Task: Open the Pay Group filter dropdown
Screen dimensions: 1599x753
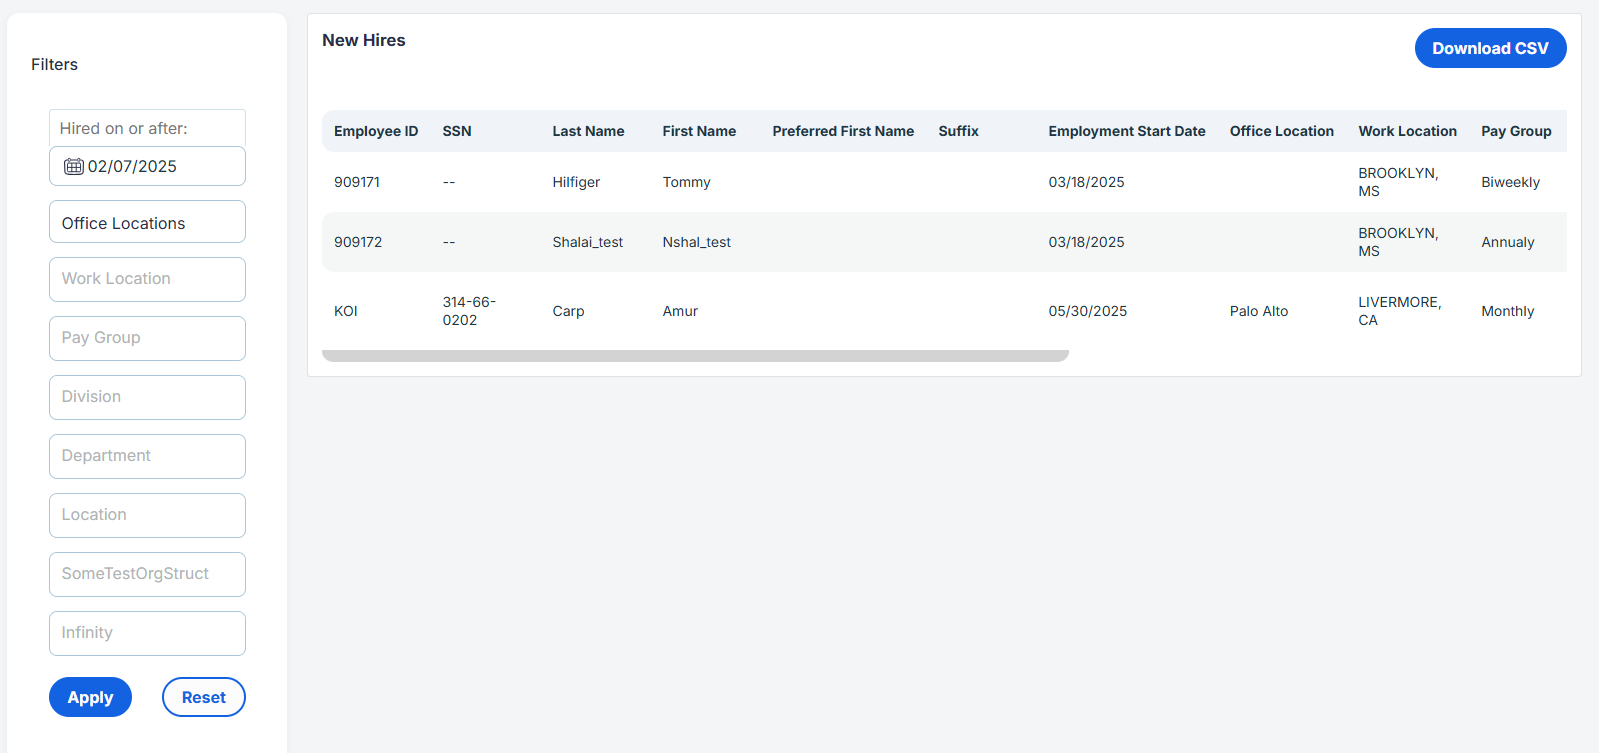Action: tap(147, 338)
